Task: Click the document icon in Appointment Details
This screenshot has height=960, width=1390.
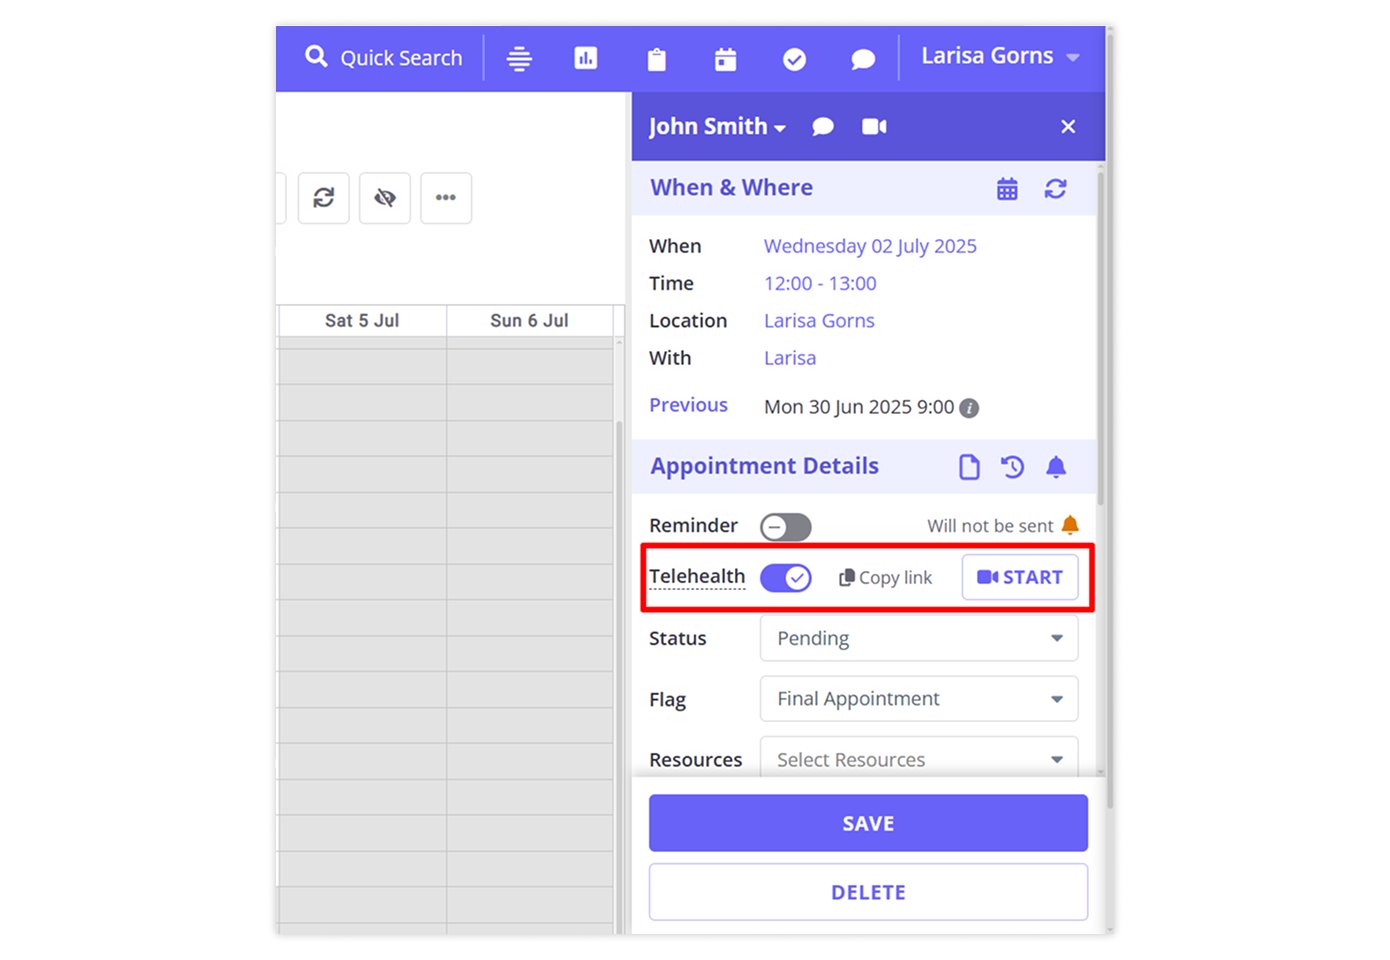Action: (968, 467)
